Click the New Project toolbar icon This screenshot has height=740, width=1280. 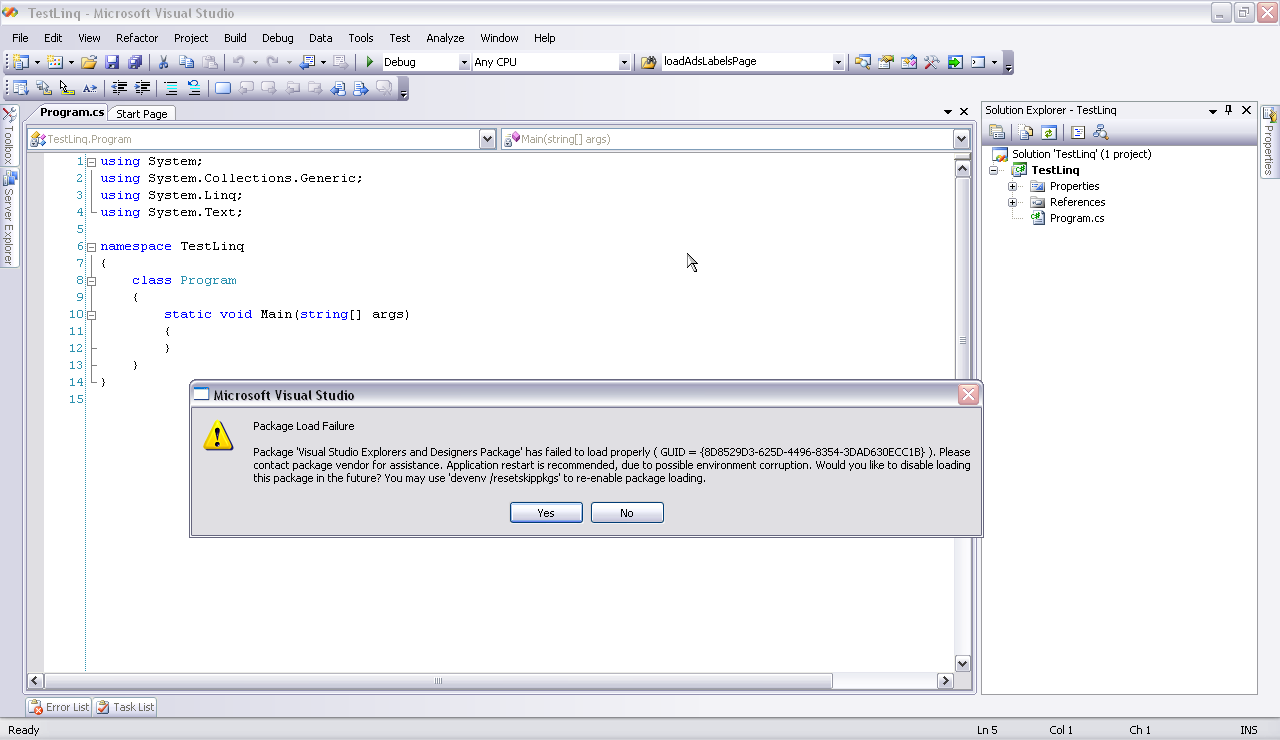point(21,62)
